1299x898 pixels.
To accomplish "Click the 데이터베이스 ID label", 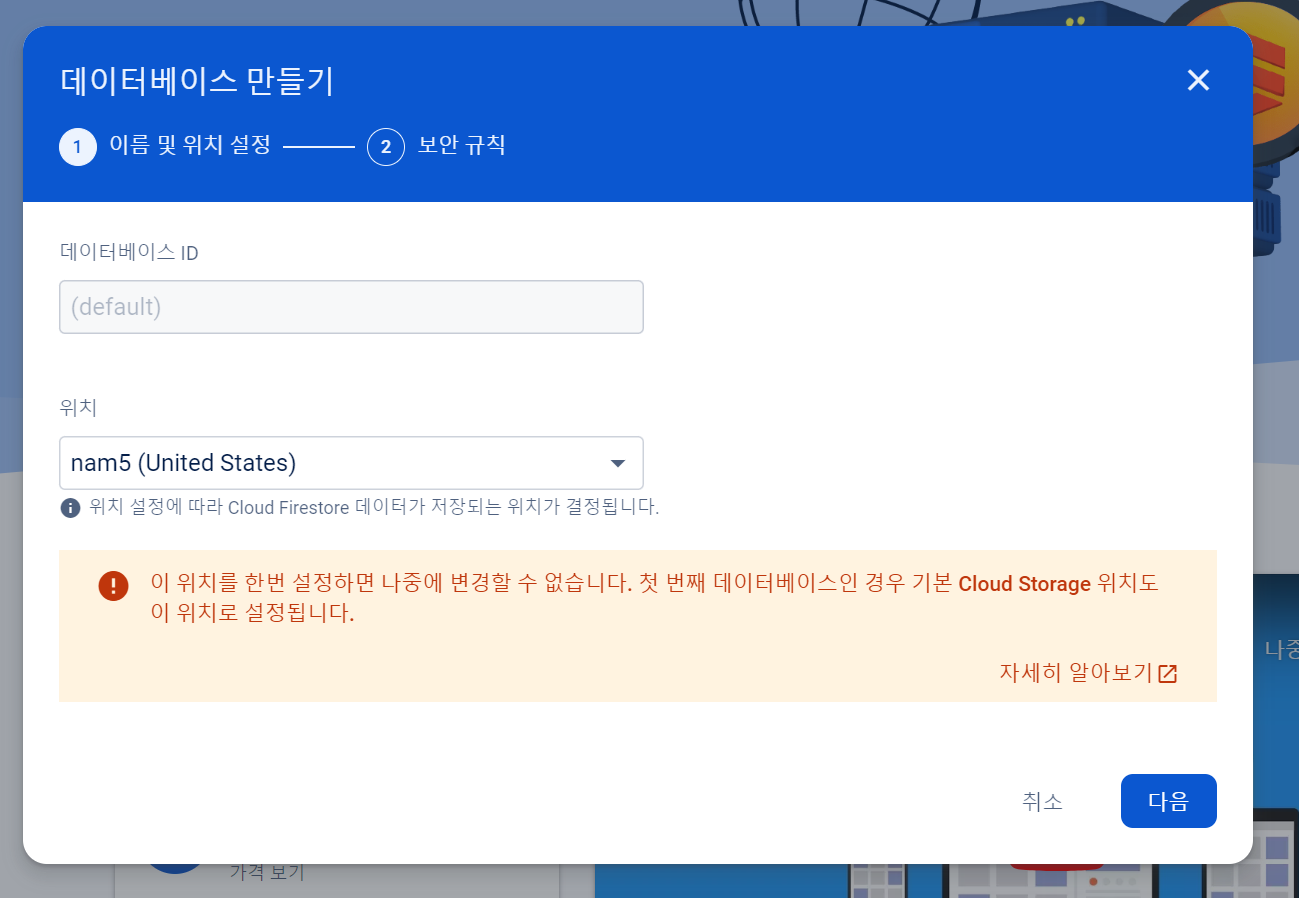I will pos(129,253).
